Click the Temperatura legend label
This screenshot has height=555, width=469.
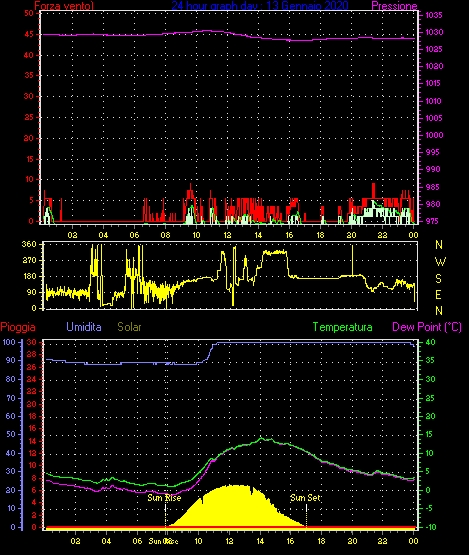(342, 327)
